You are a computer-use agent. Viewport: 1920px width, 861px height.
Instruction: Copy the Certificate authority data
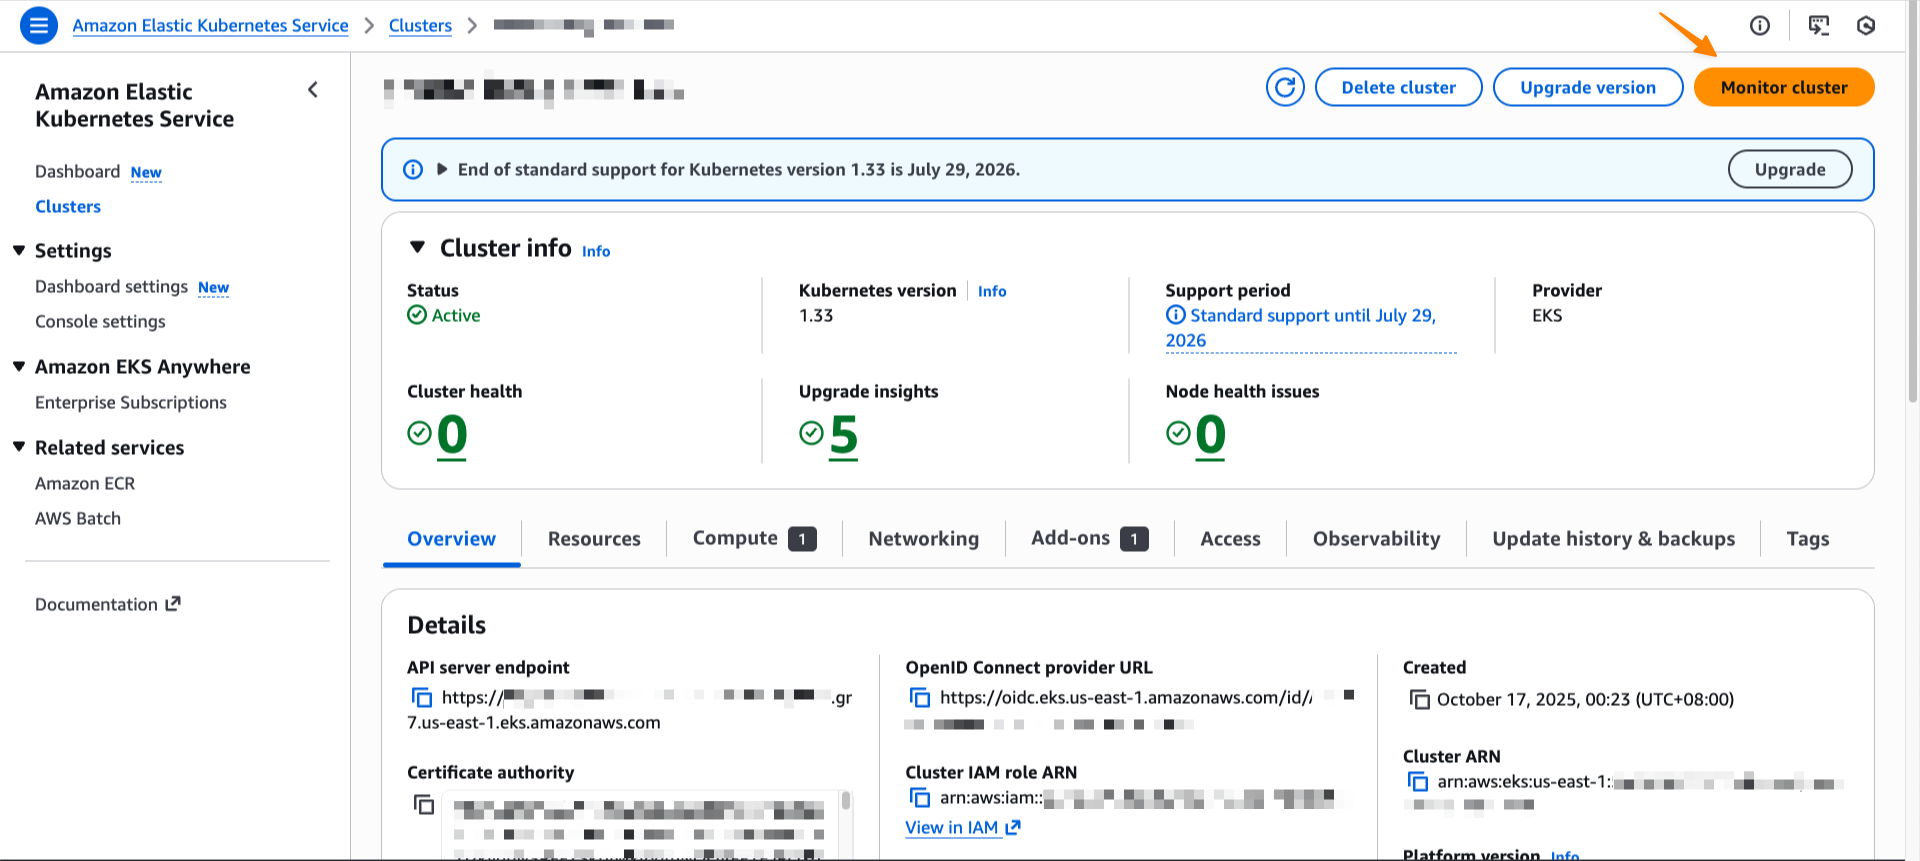(424, 805)
